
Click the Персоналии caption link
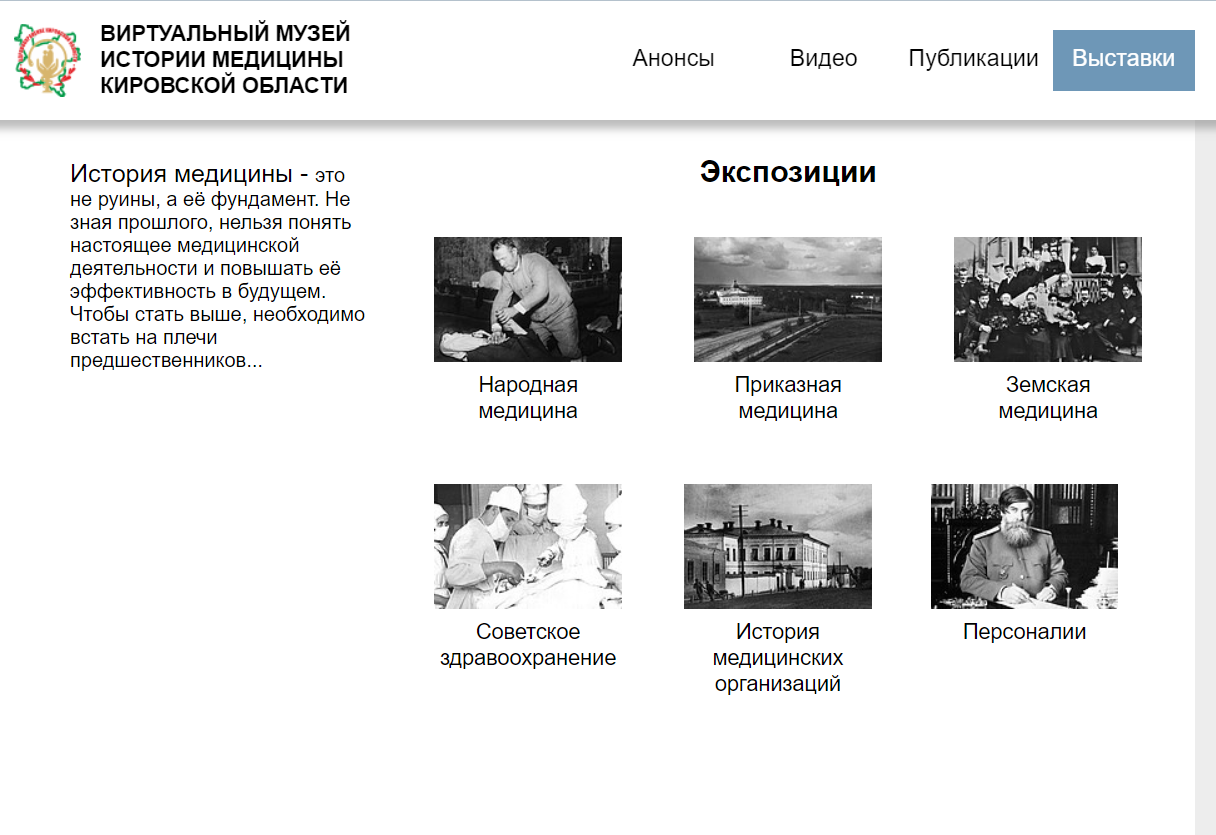(x=1024, y=632)
